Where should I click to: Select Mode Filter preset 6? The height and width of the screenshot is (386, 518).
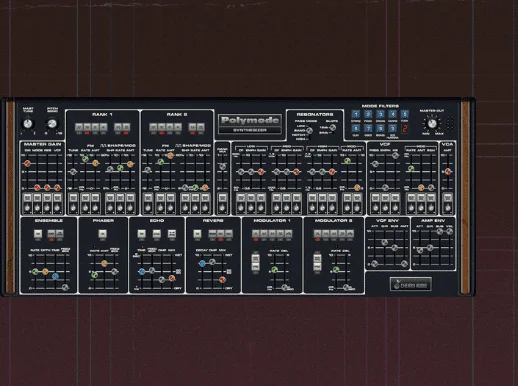356,128
